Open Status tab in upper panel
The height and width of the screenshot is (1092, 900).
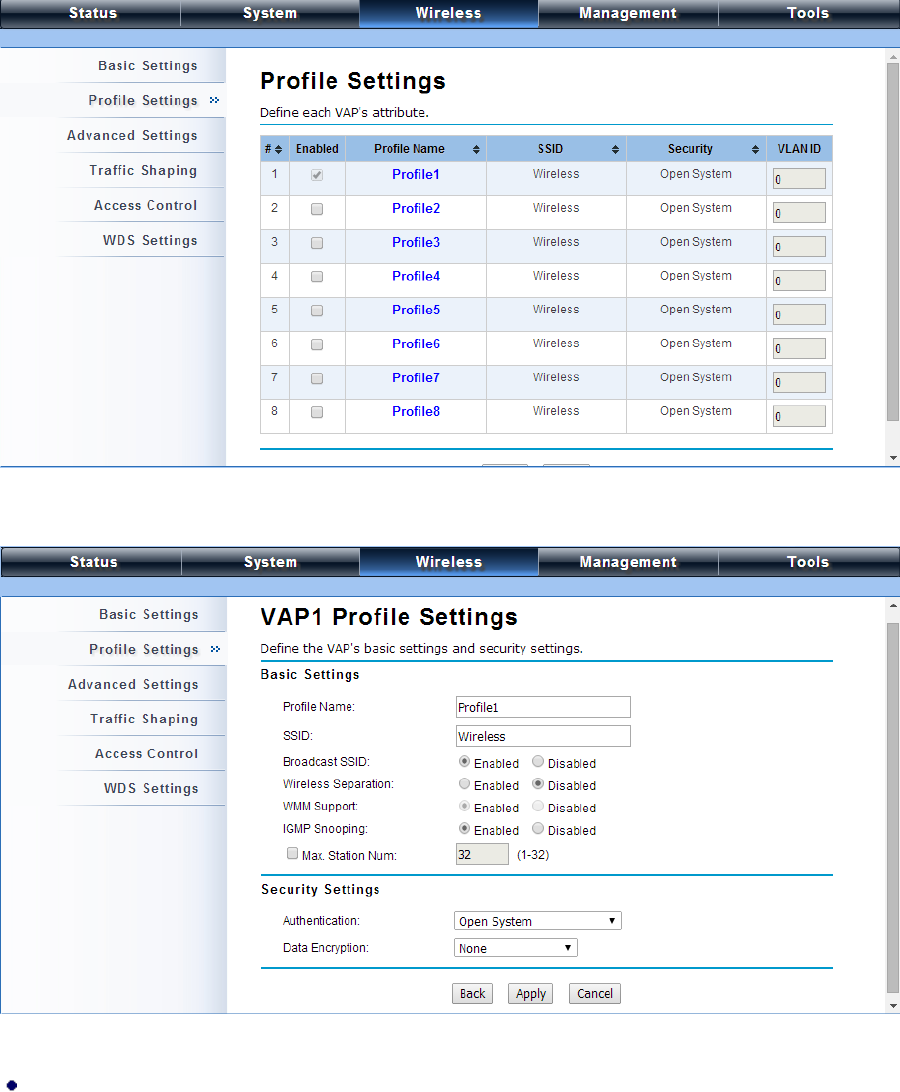(93, 13)
